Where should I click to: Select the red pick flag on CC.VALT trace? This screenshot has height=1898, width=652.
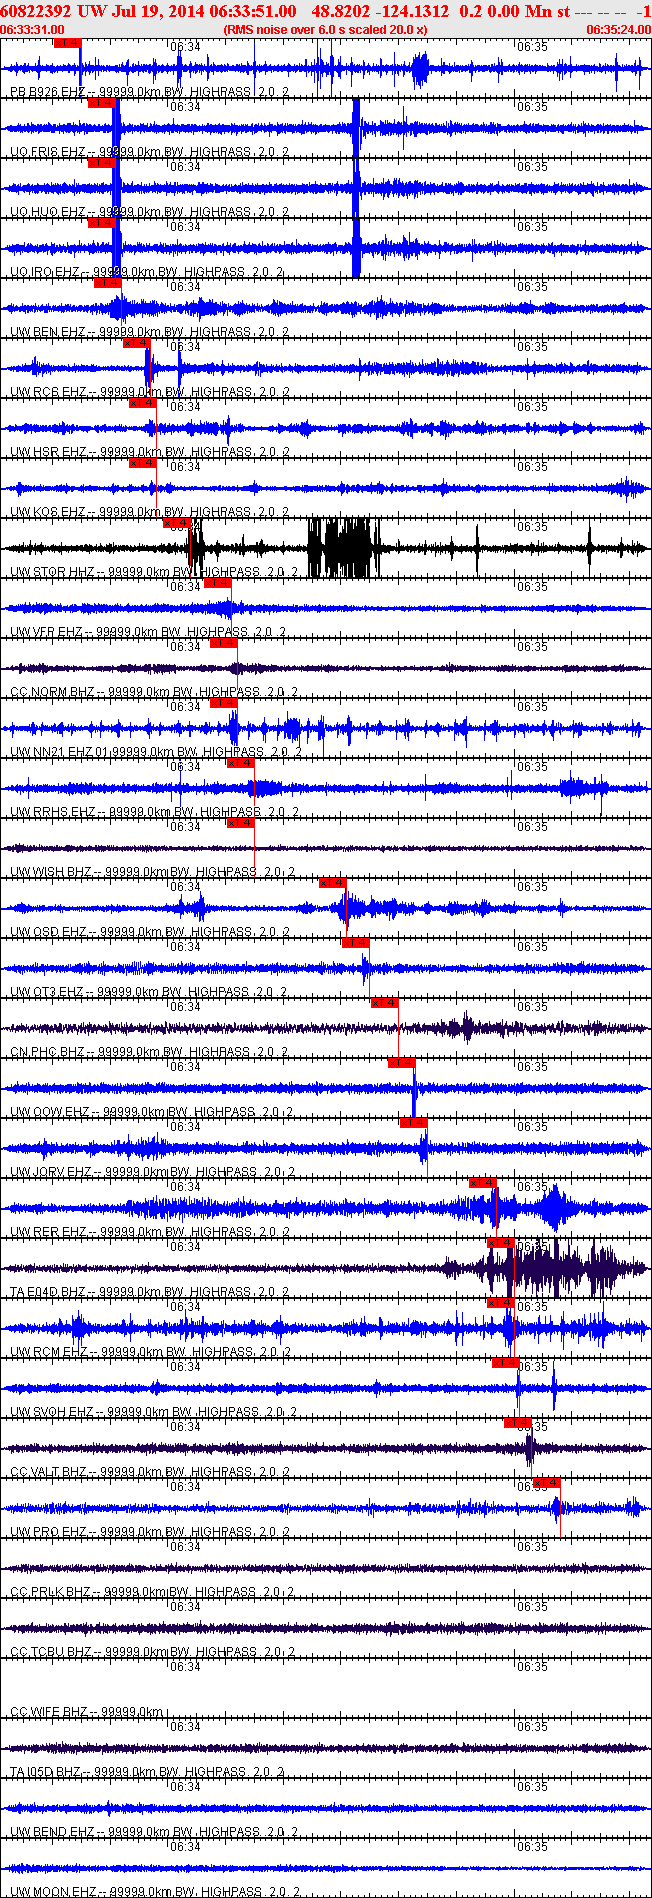click(517, 1423)
